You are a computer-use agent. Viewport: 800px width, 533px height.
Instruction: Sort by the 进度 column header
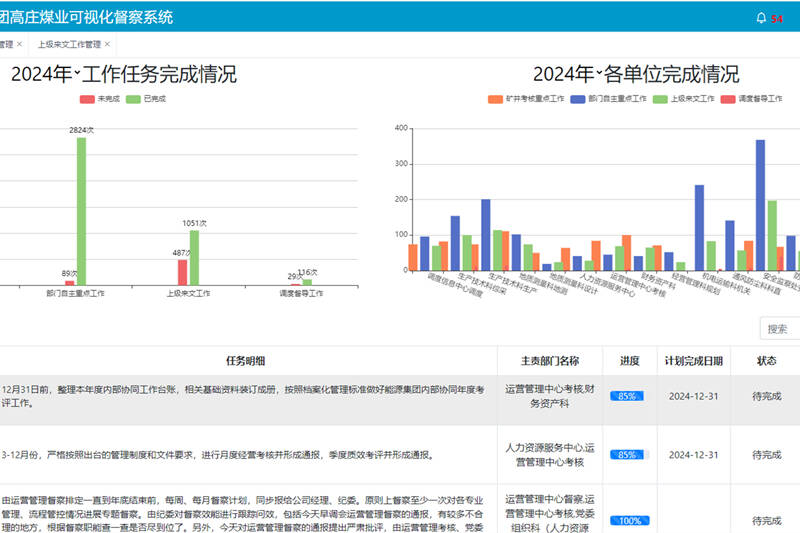pyautogui.click(x=630, y=361)
